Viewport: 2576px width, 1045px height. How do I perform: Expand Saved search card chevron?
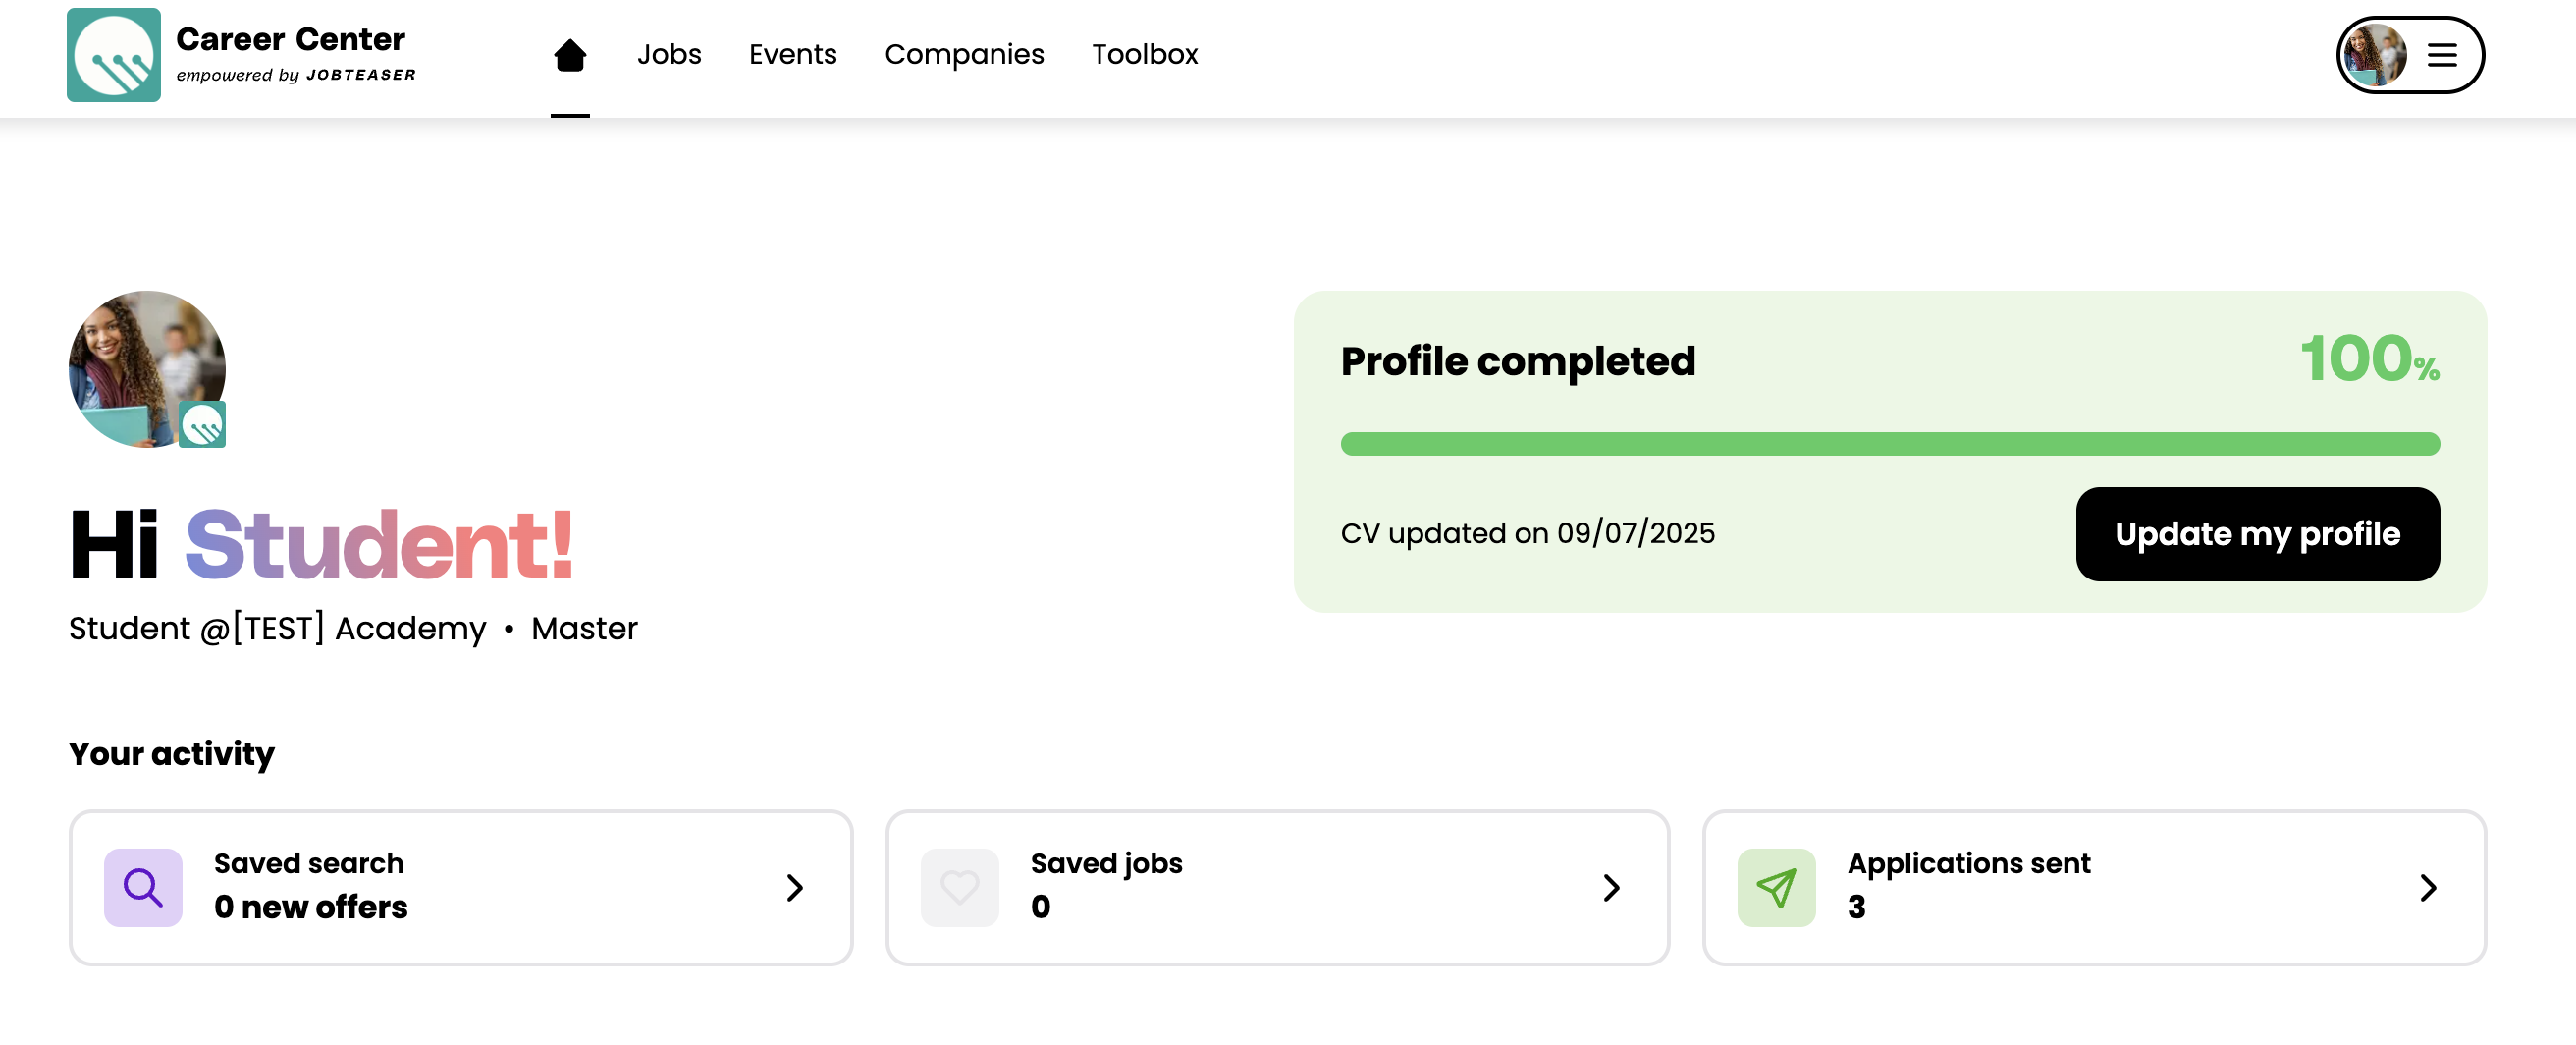click(795, 887)
